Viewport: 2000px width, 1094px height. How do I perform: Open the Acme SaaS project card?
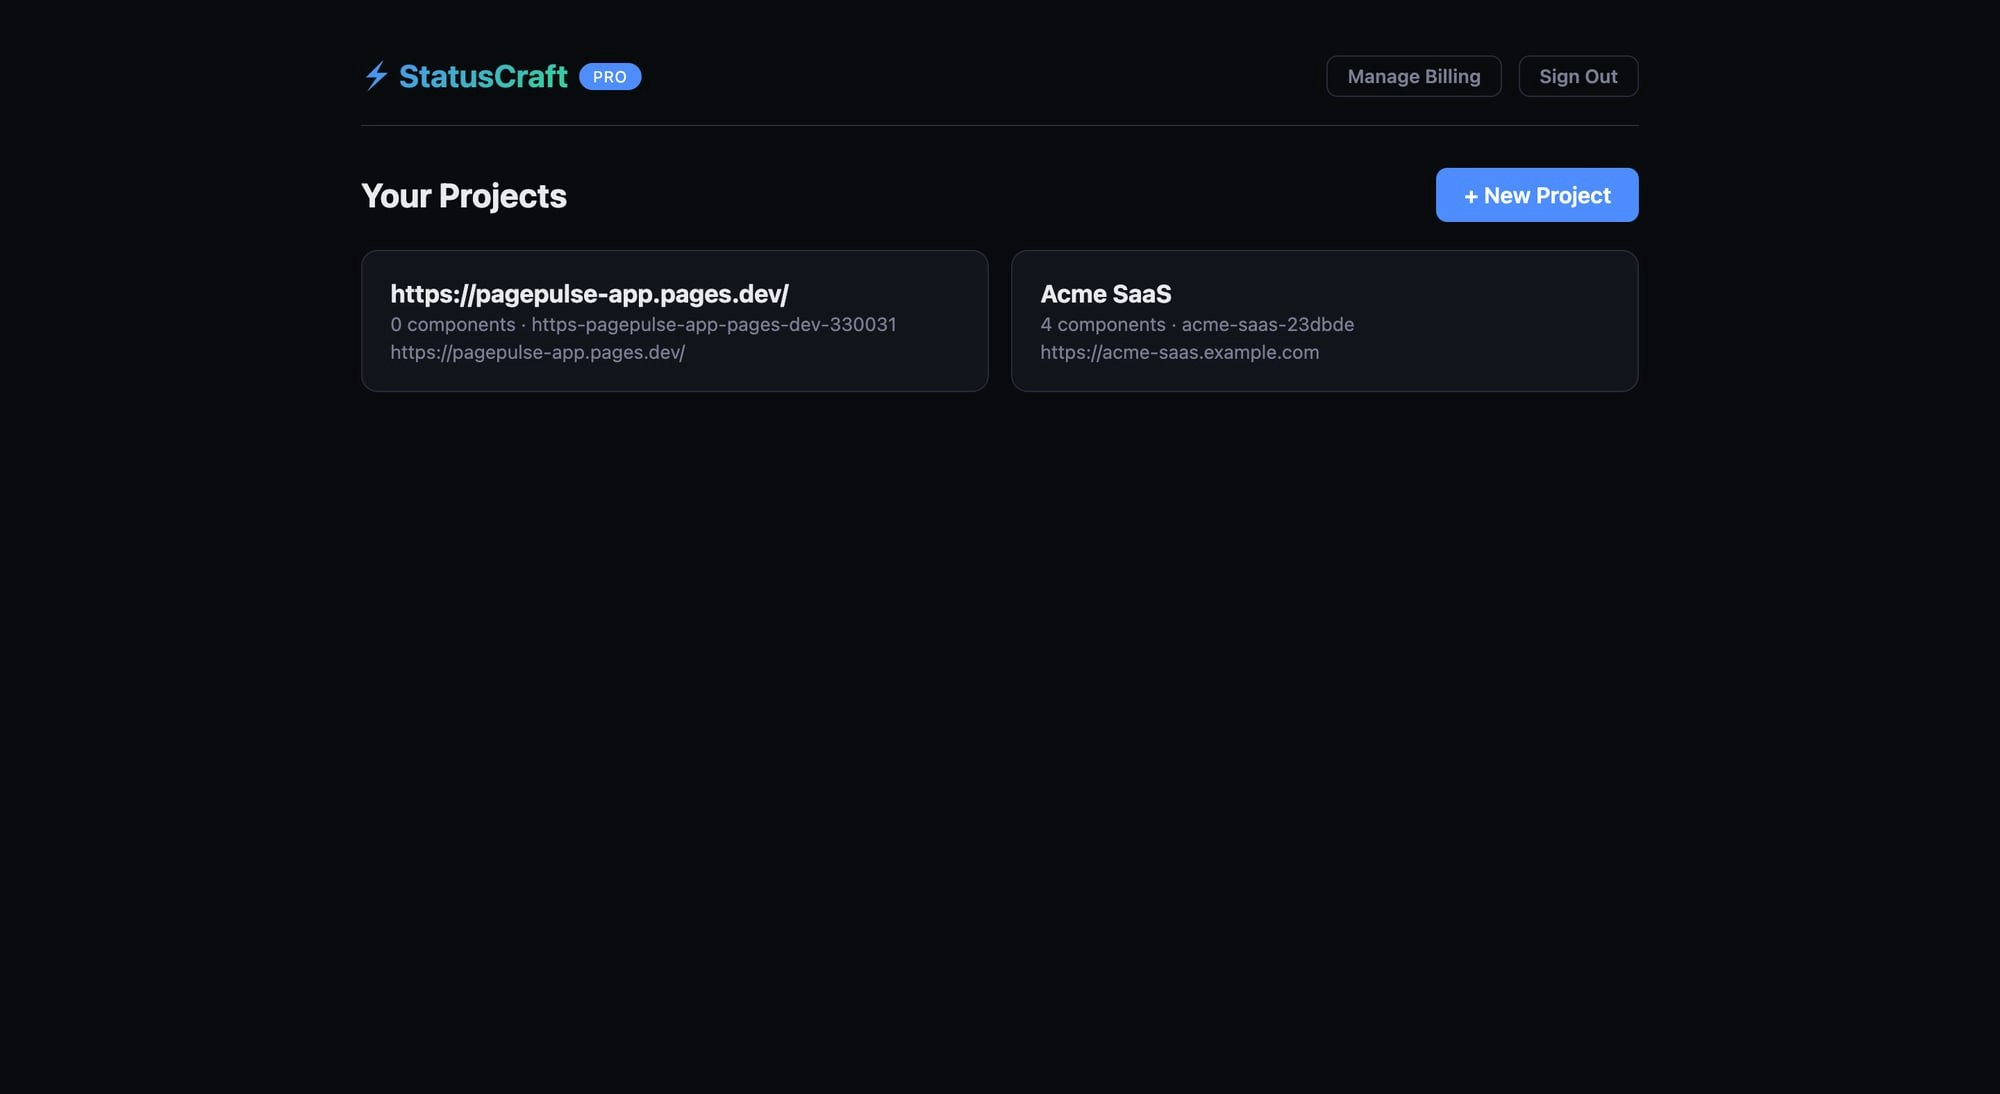1324,320
